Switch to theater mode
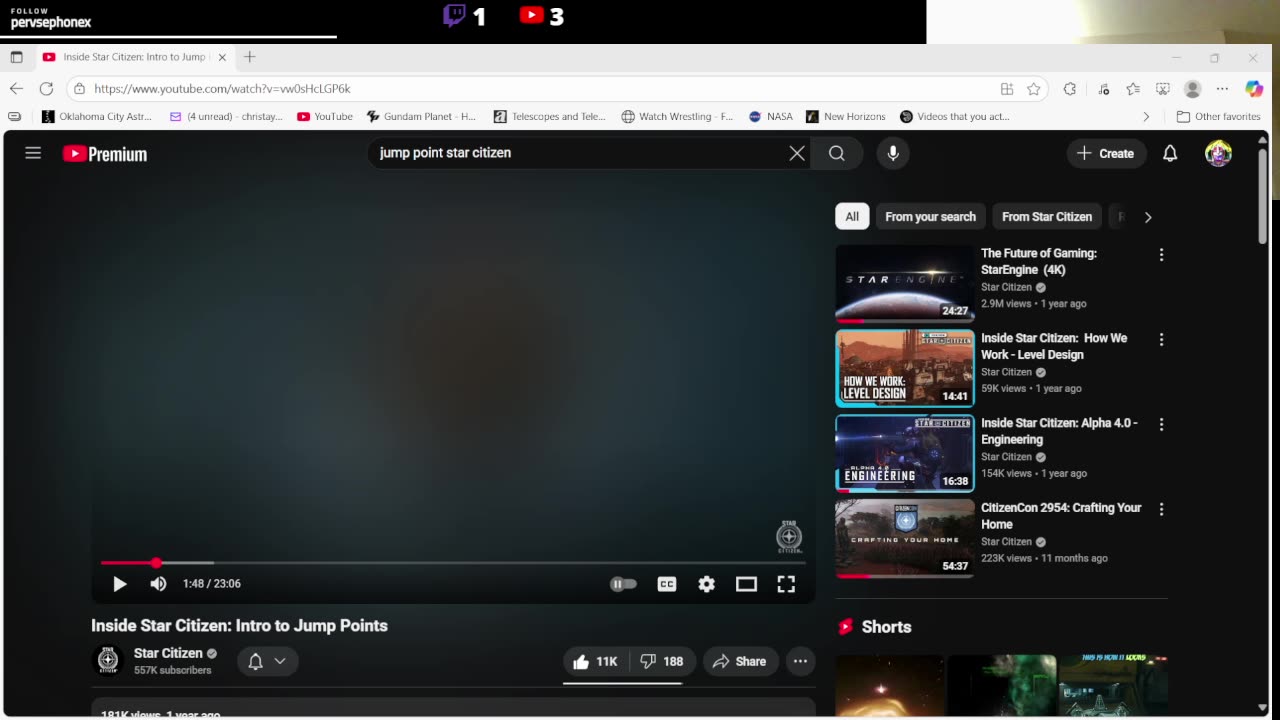The image size is (1280, 720). [746, 584]
